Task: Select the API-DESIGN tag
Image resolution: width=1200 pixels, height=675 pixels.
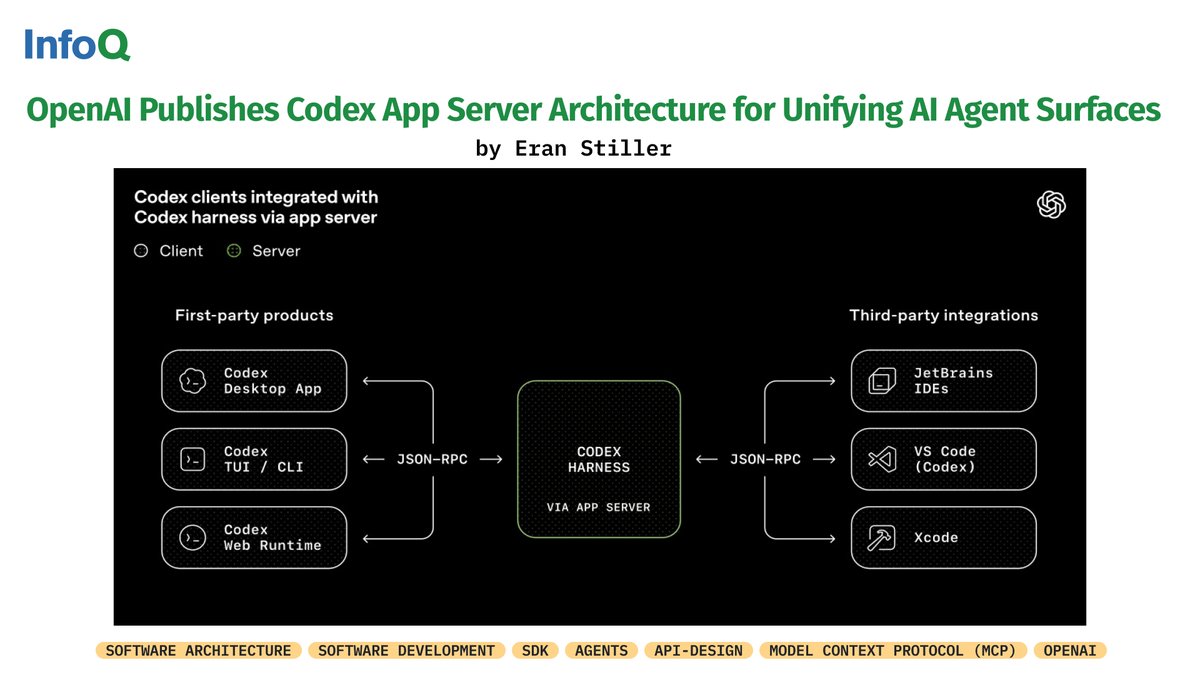Action: point(698,650)
